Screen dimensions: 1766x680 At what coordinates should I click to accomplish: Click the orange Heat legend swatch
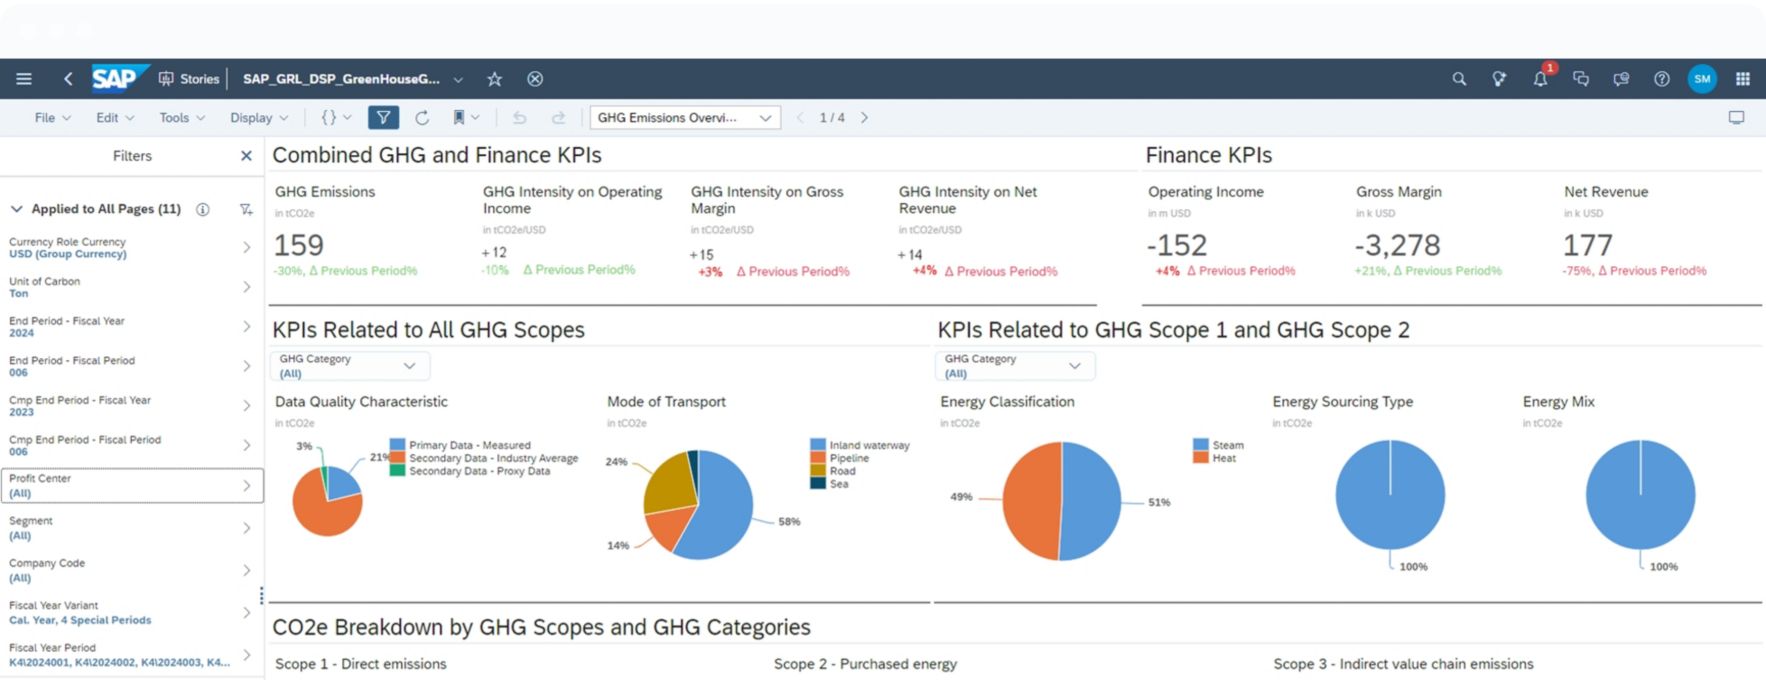click(x=1201, y=458)
